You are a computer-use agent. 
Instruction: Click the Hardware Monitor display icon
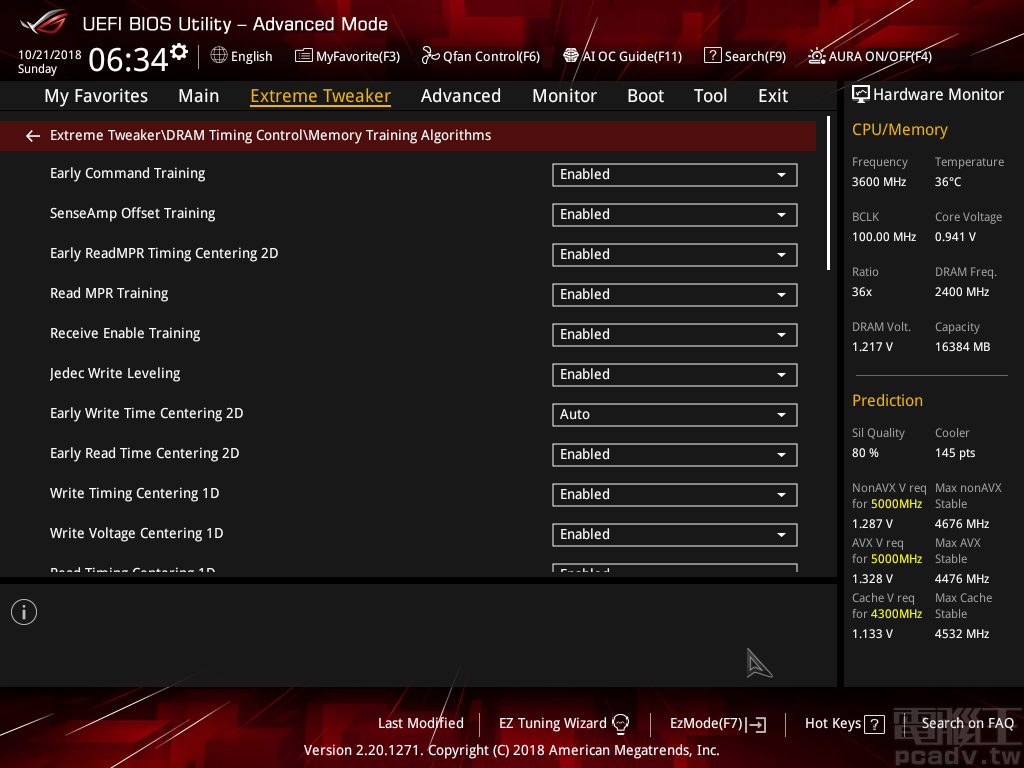pyautogui.click(x=861, y=95)
